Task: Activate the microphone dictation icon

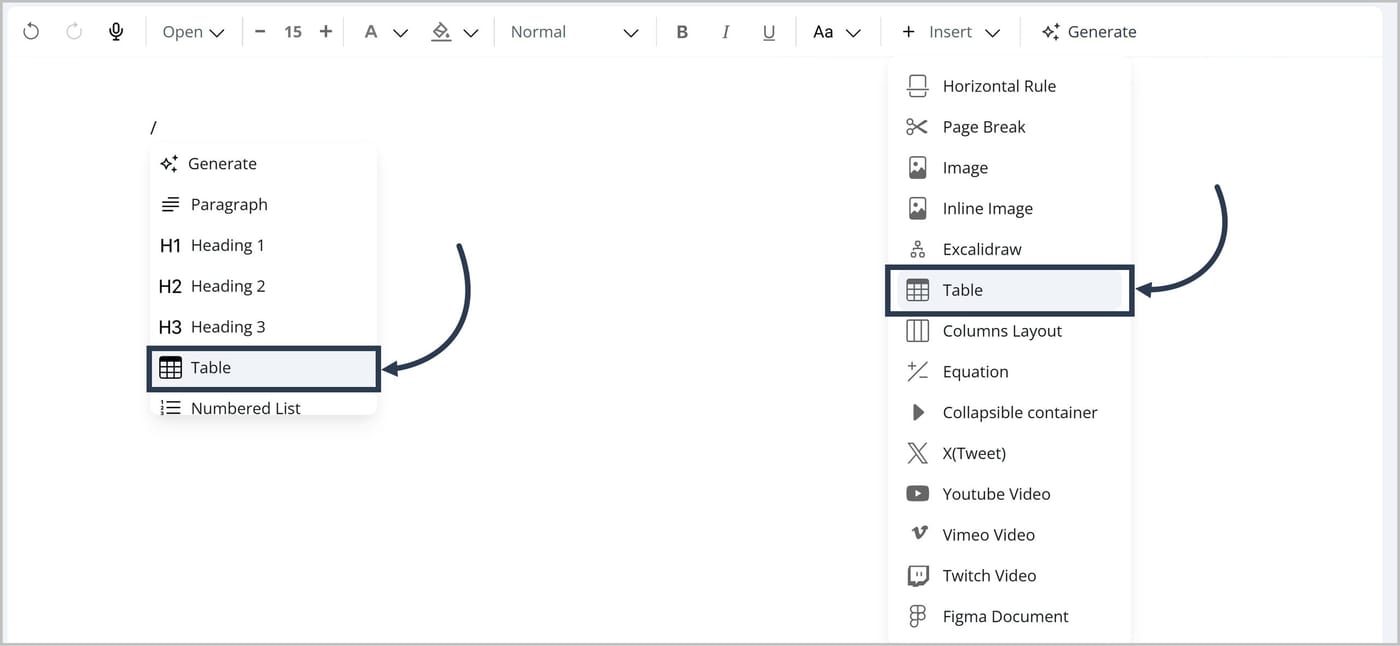Action: (116, 32)
